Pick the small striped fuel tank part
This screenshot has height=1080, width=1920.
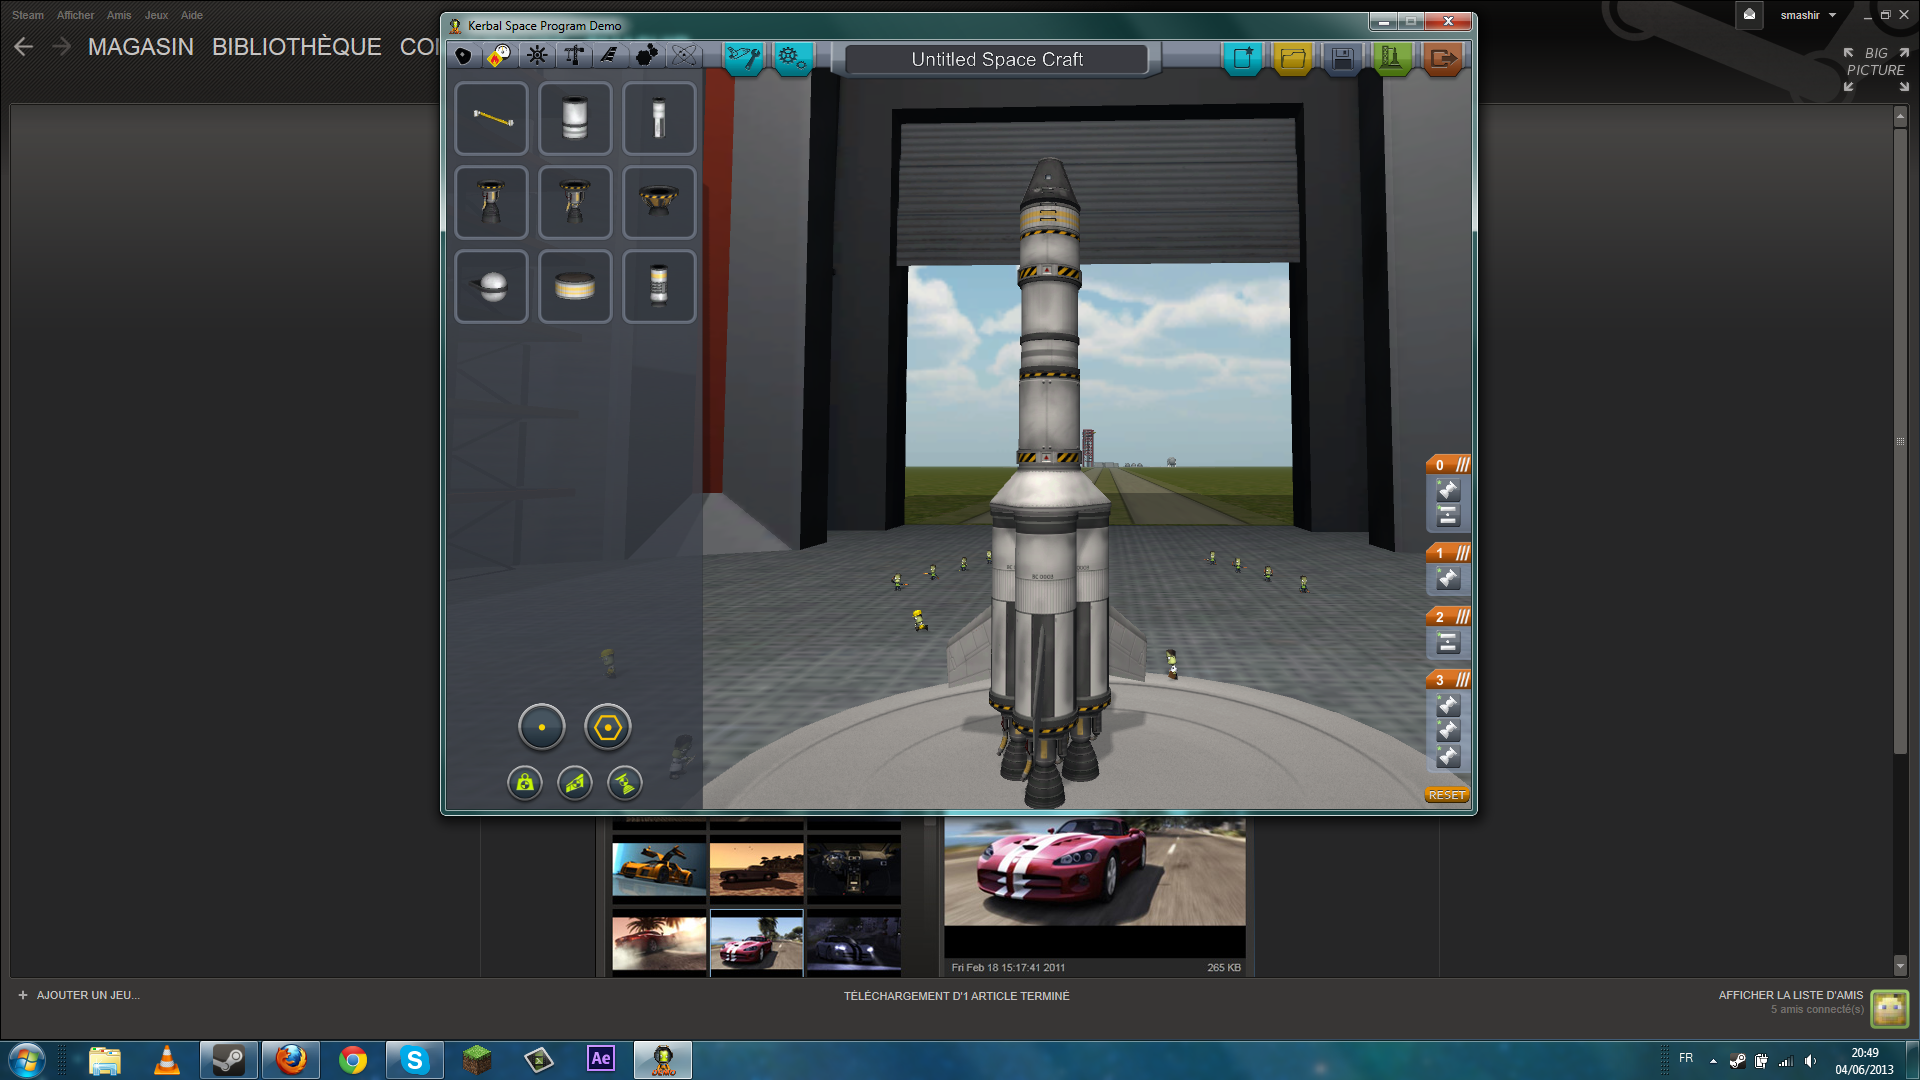pyautogui.click(x=659, y=287)
